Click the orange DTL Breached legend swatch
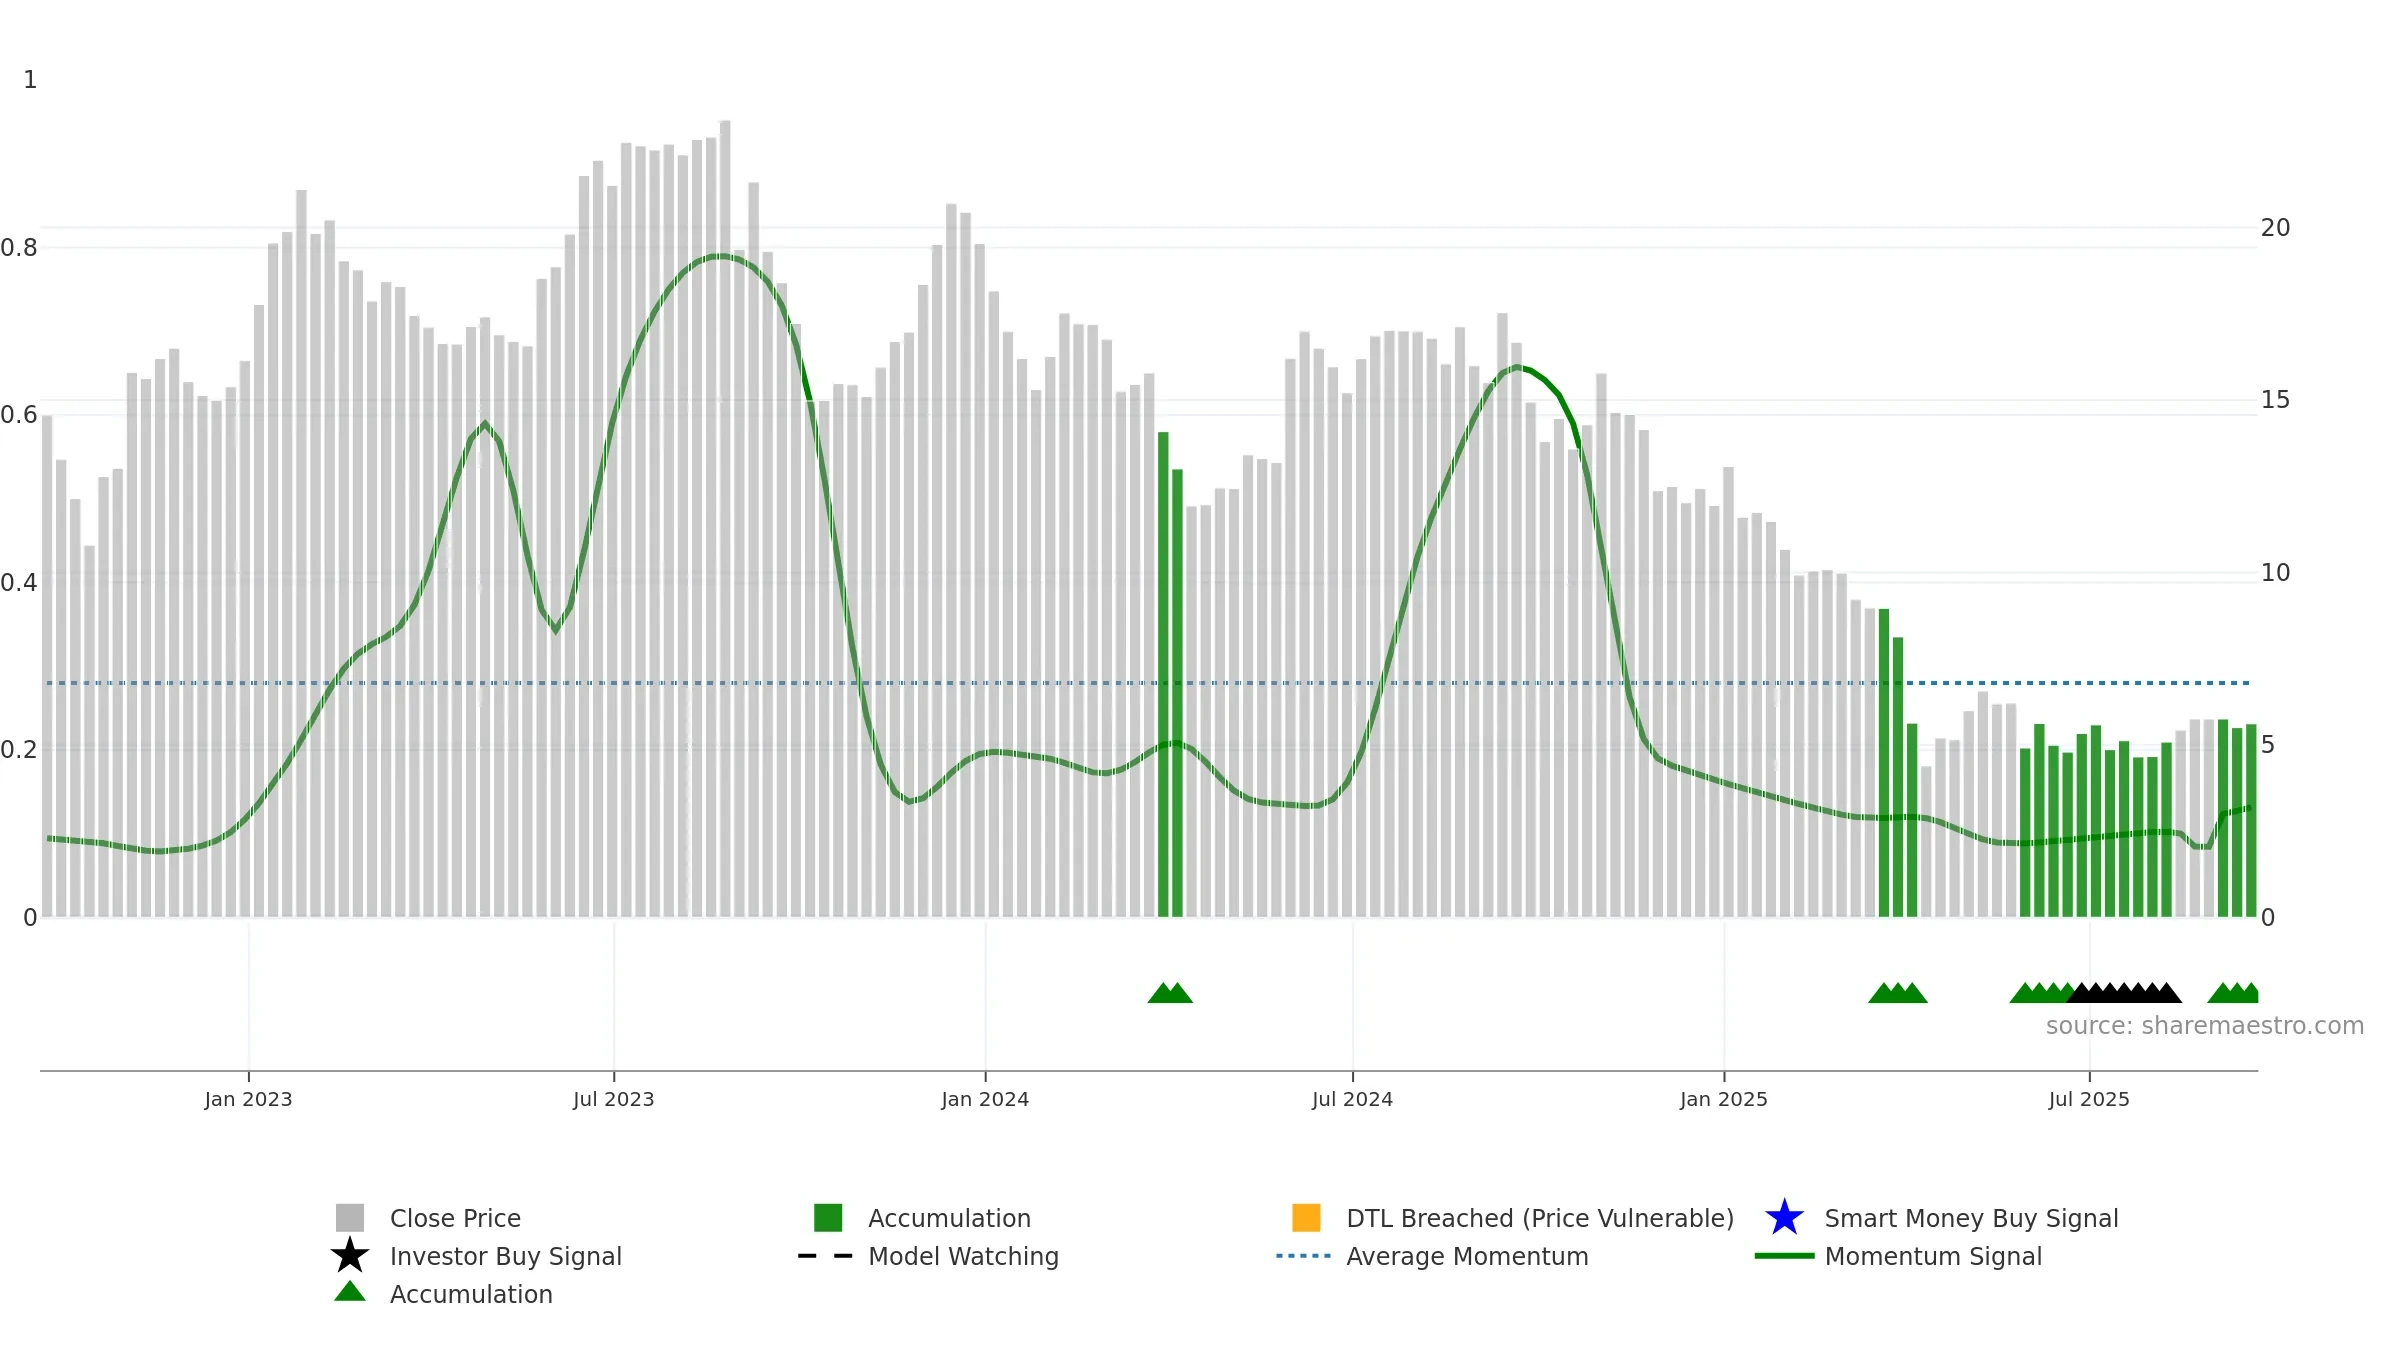Viewport: 2400px width, 1350px height. (1306, 1218)
